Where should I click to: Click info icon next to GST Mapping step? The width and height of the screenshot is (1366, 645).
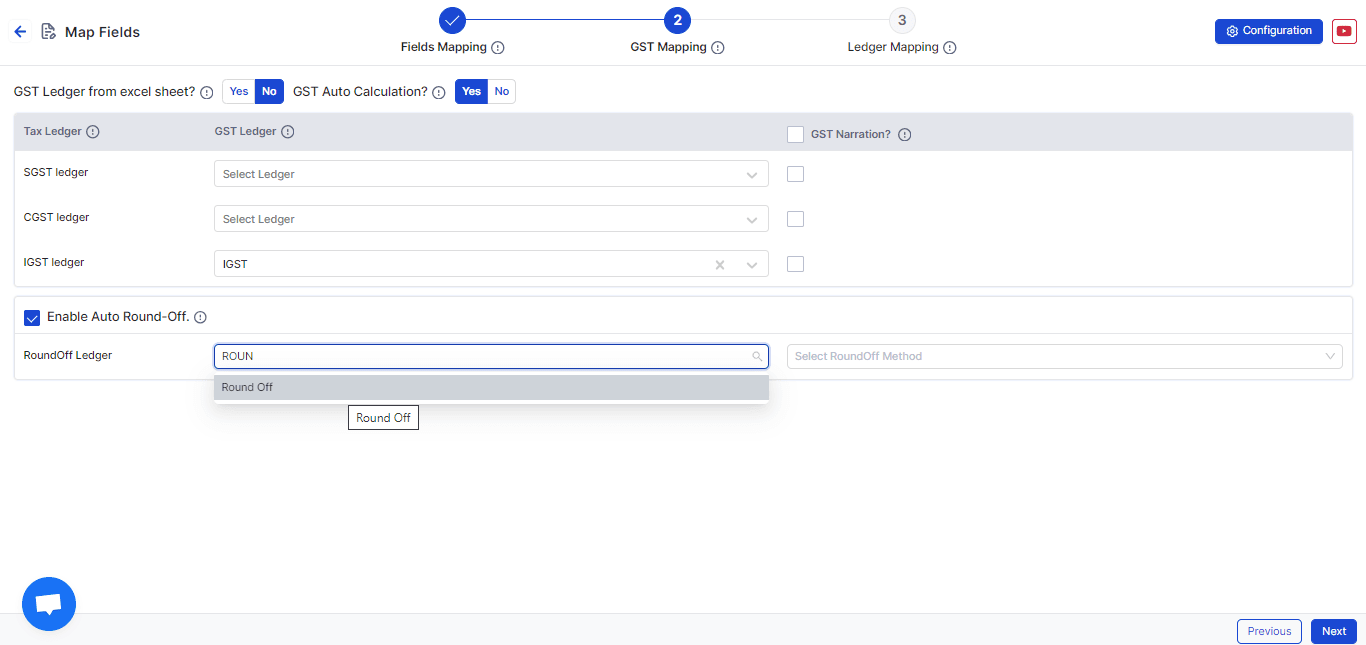718,48
